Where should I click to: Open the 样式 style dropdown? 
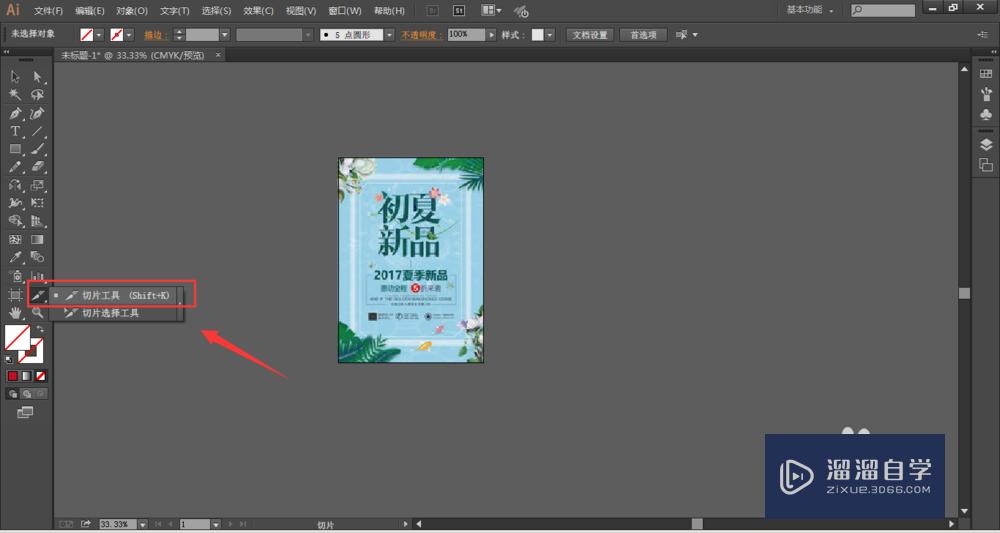[550, 35]
